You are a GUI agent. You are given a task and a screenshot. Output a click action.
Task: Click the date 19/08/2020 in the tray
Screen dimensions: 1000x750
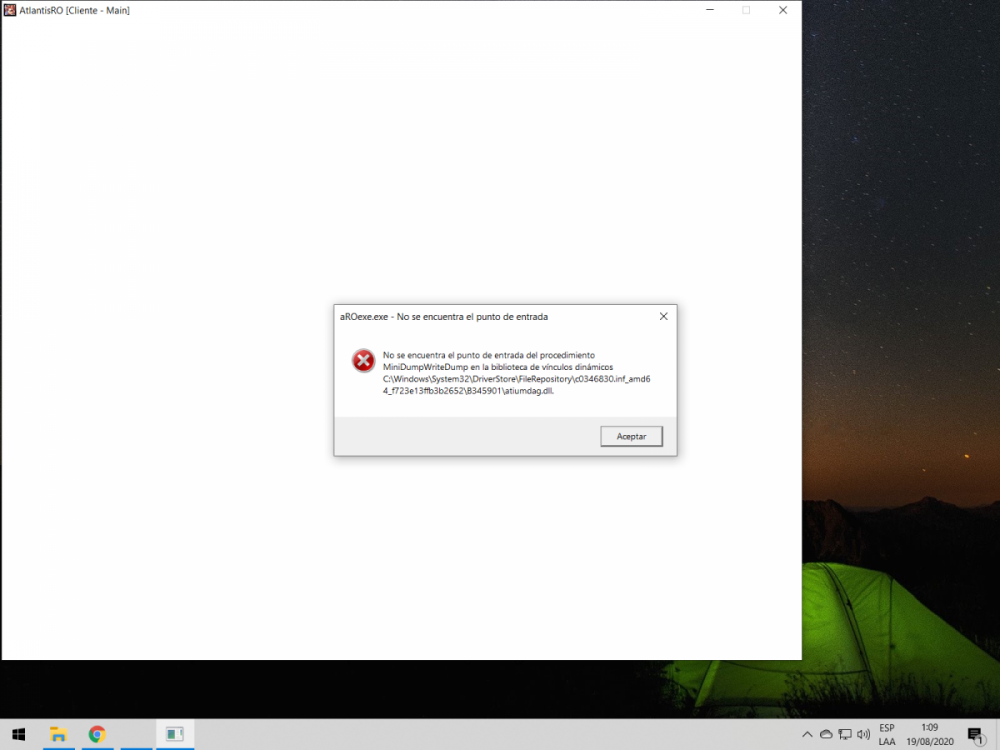click(929, 741)
